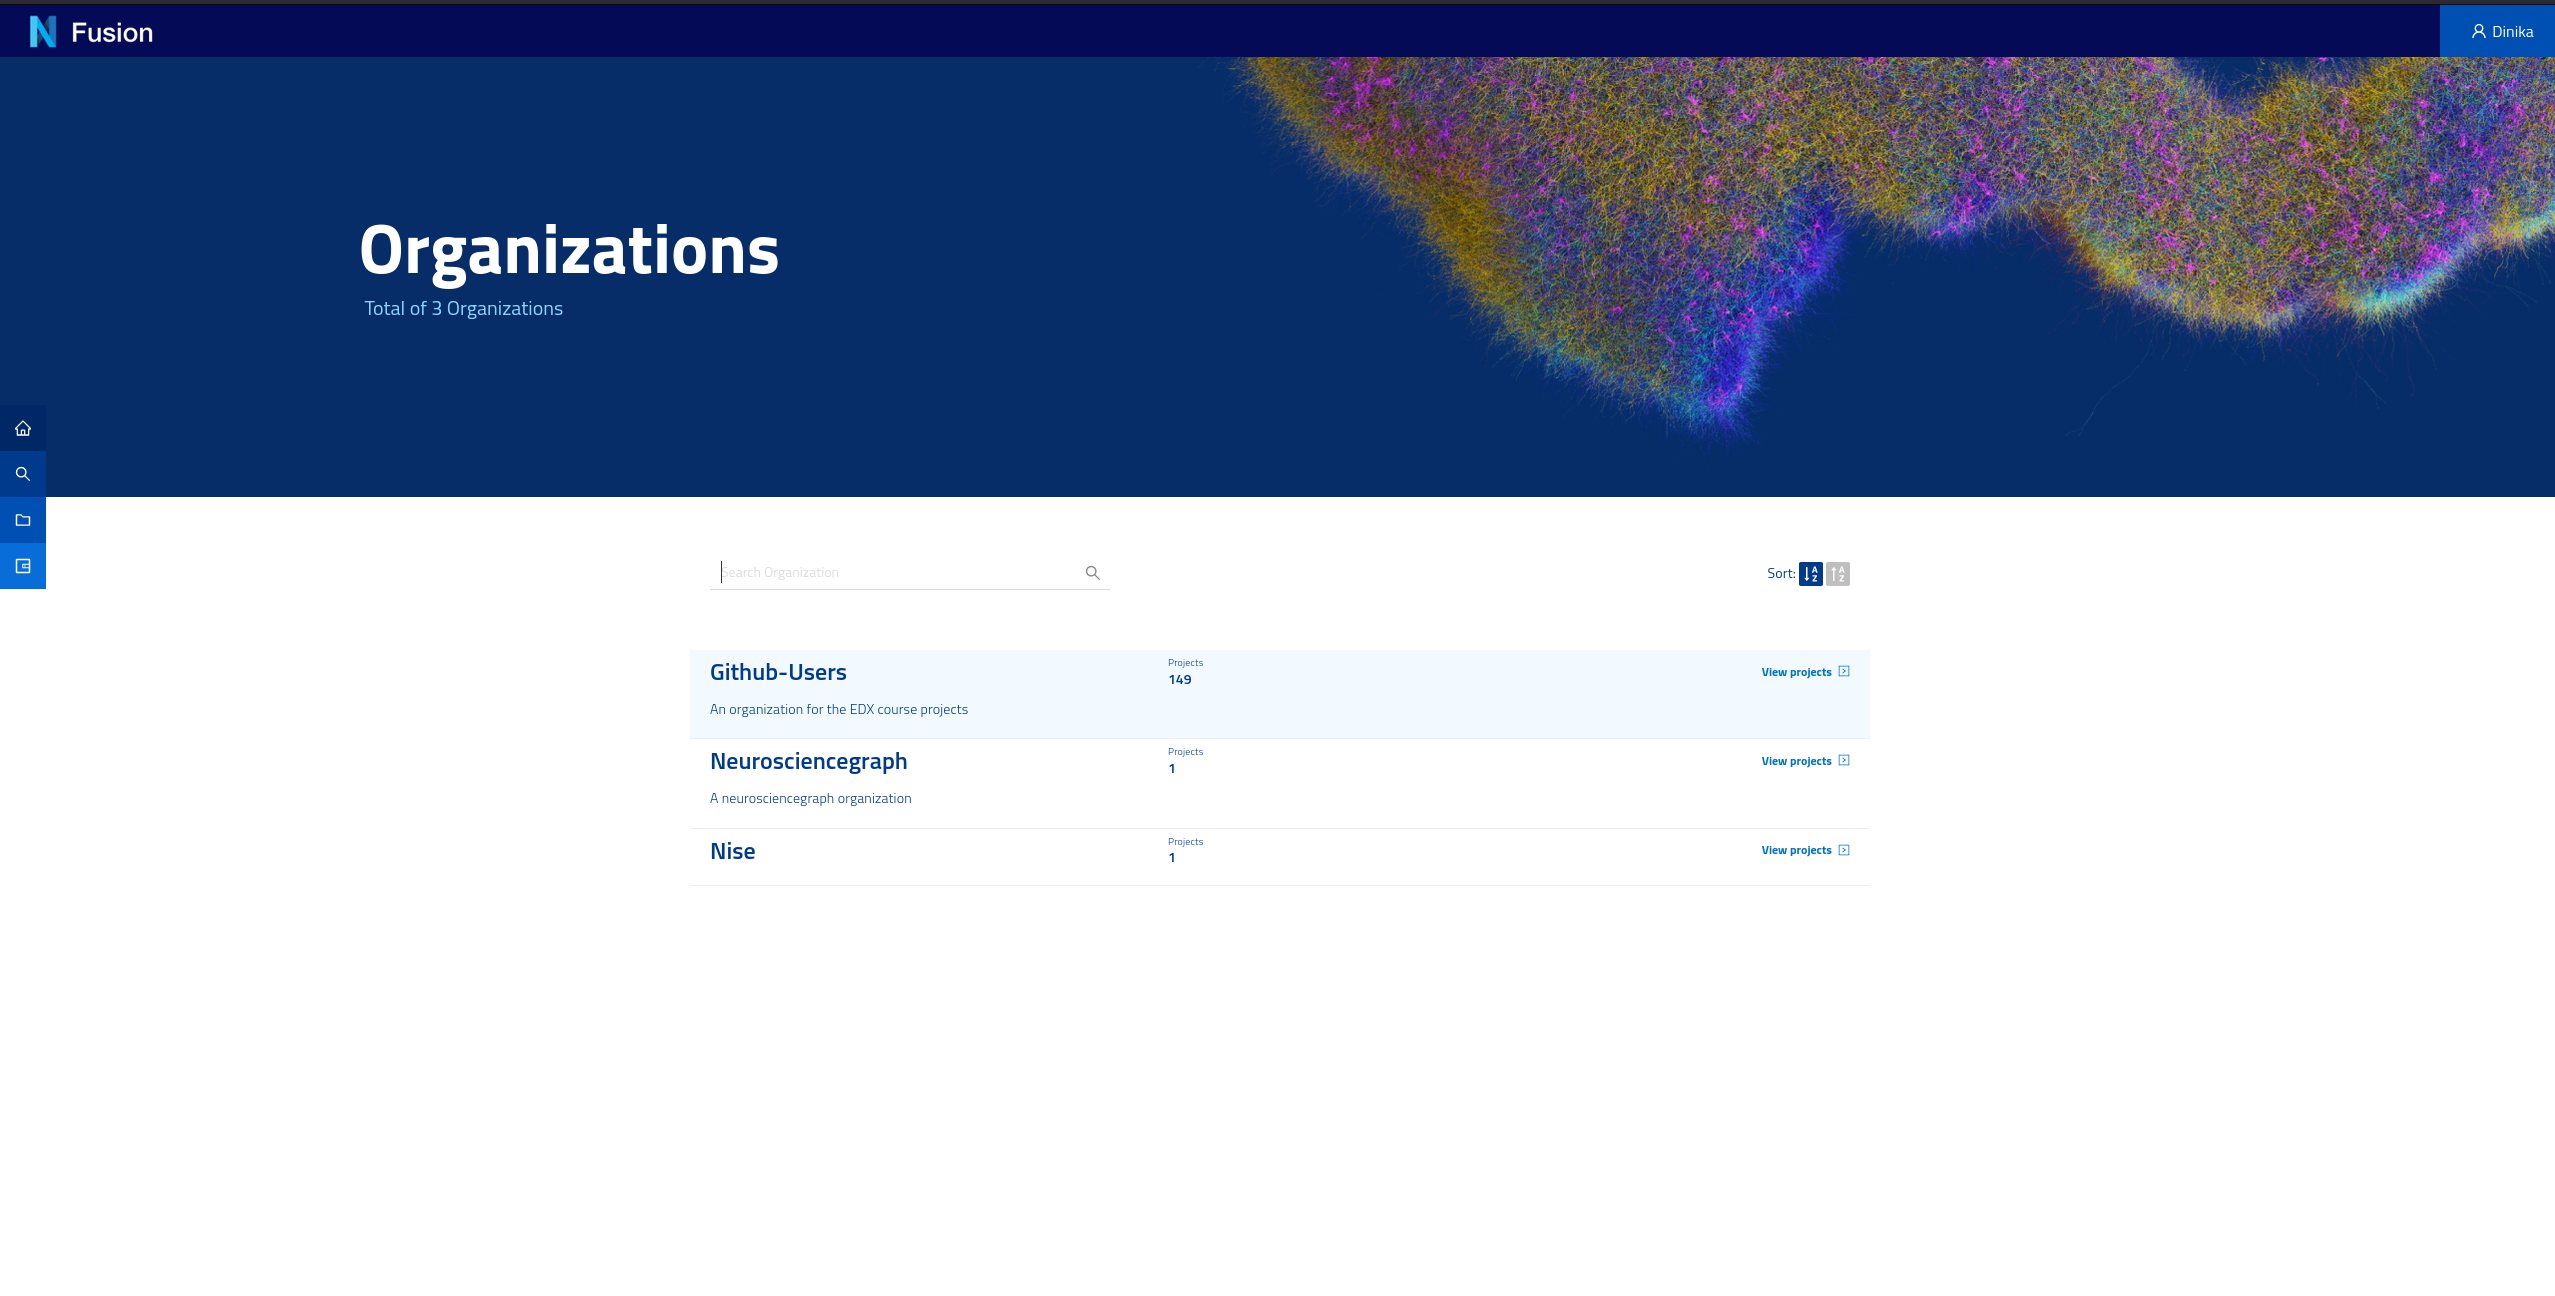Viewport: 2555px width, 1296px height.
Task: Sort organizations Z to A descending
Action: [x=1838, y=573]
